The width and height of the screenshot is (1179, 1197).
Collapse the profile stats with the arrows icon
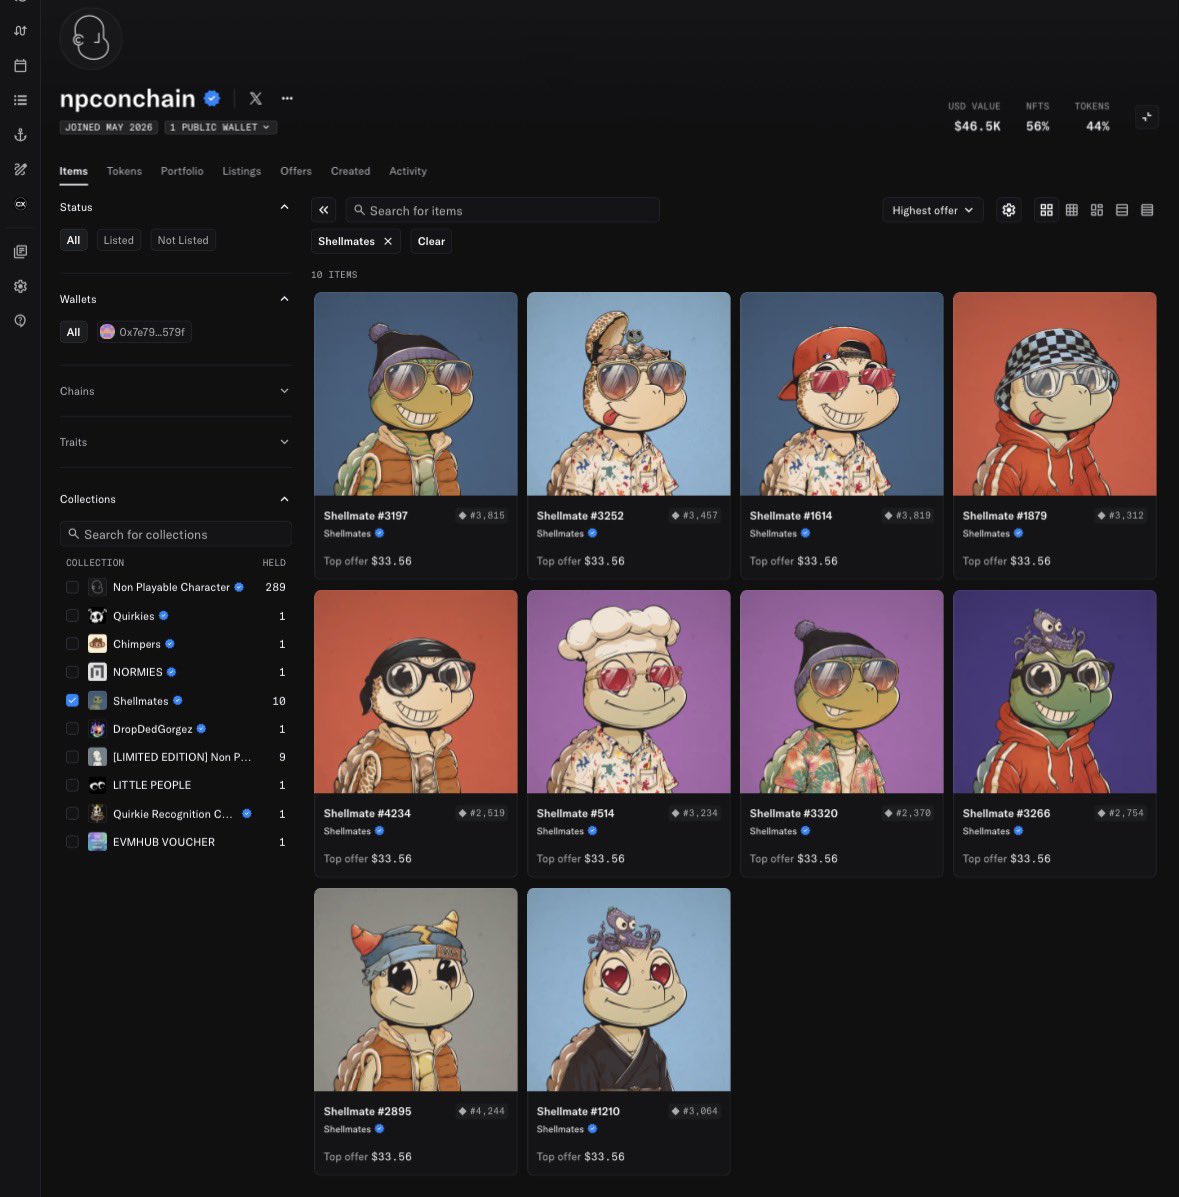click(1147, 117)
